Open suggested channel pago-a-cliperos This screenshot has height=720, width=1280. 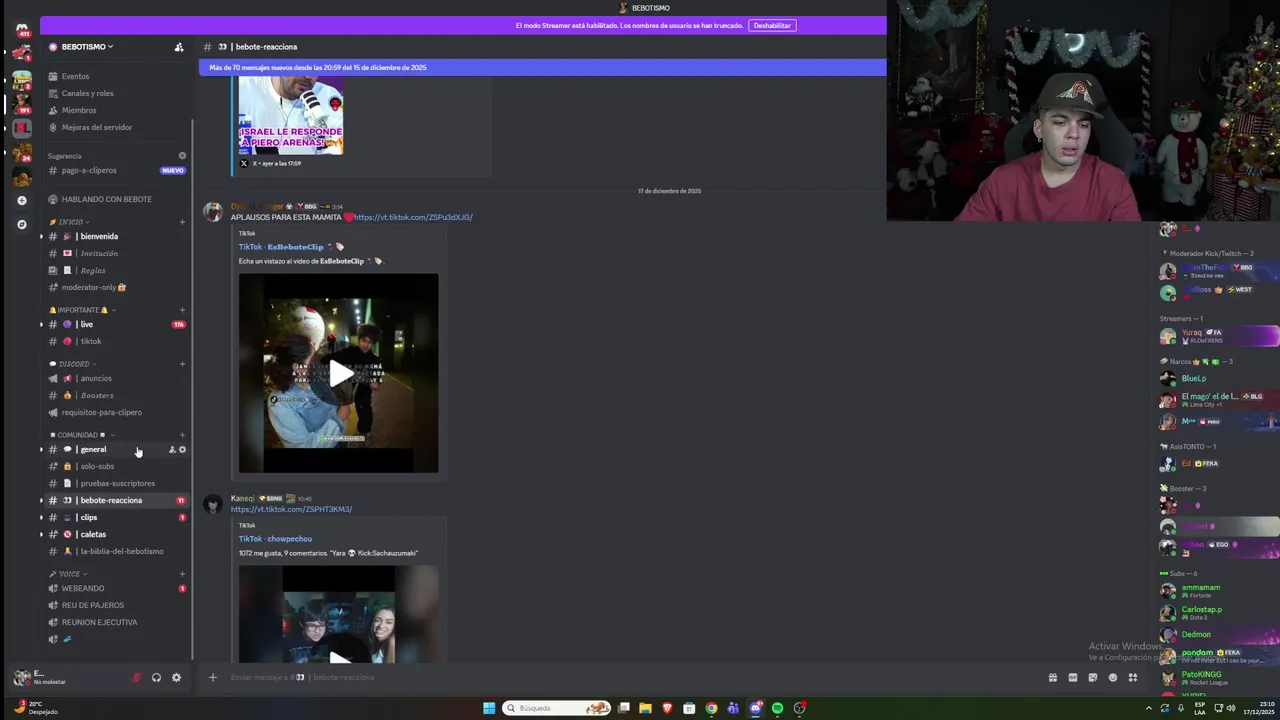[x=89, y=170]
